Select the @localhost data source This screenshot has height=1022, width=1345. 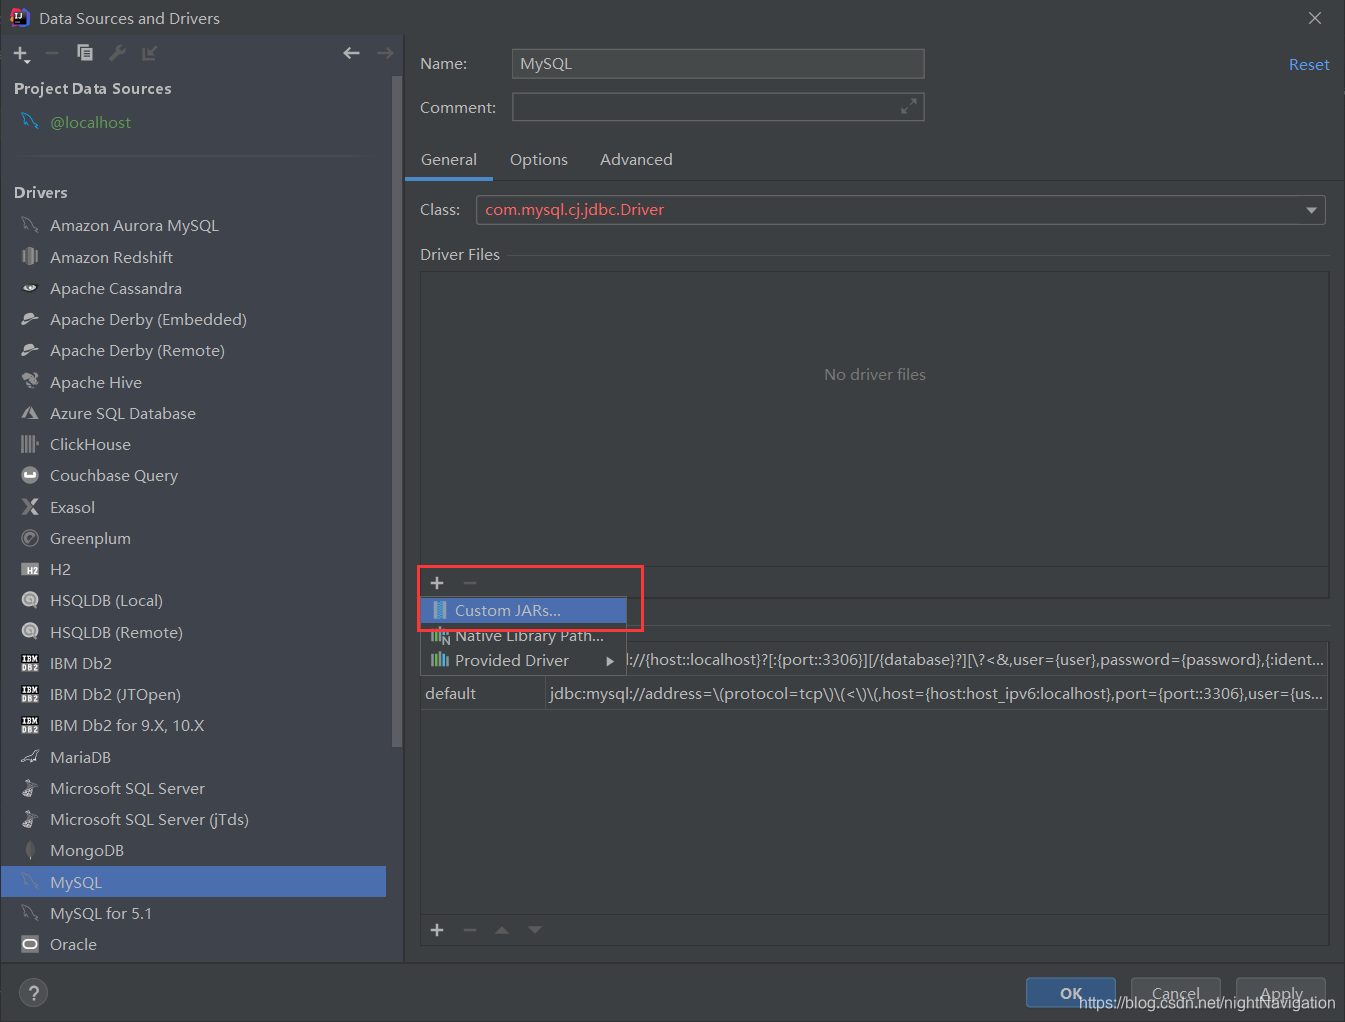click(x=90, y=122)
